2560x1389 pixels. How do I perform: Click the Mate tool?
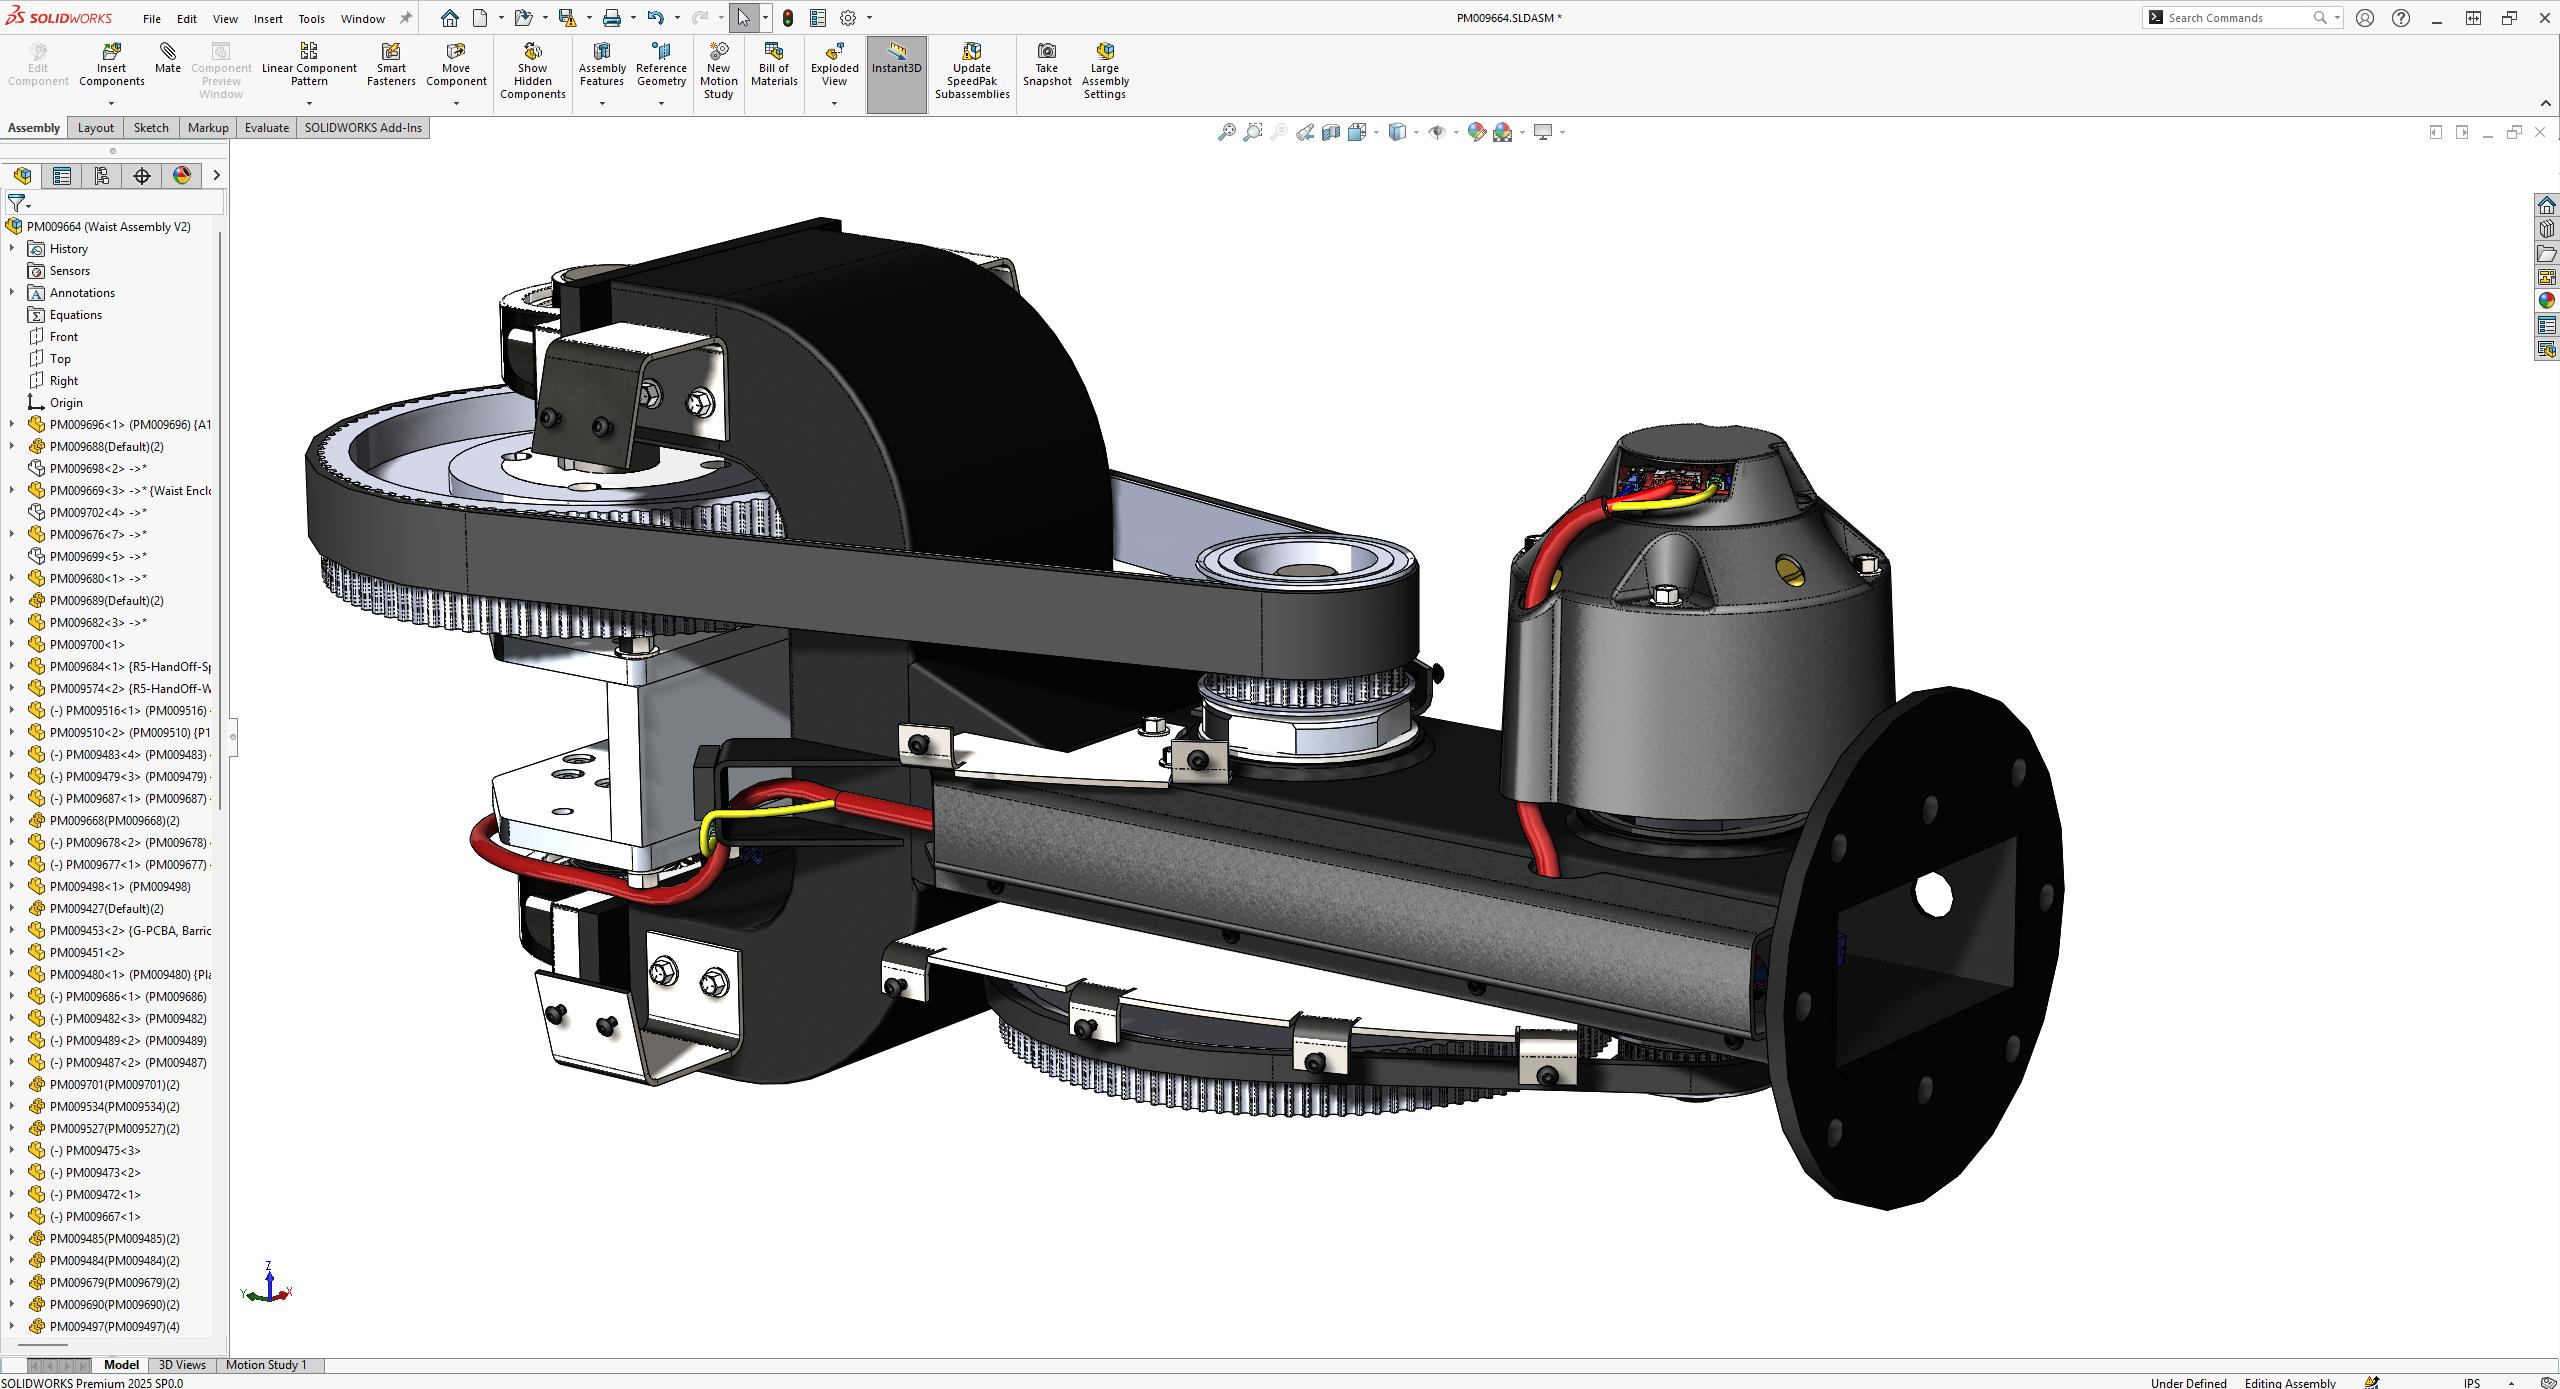(168, 58)
